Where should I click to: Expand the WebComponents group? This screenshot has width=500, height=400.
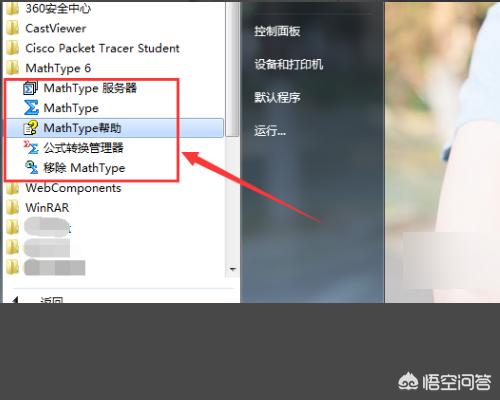[x=73, y=188]
